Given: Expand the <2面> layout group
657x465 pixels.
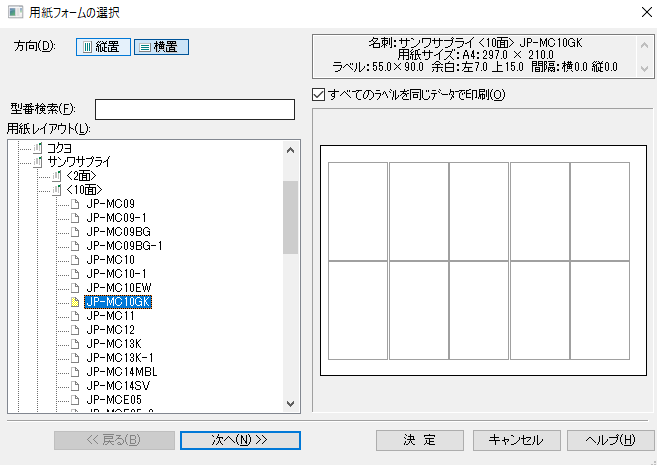Looking at the screenshot, I should (57, 175).
